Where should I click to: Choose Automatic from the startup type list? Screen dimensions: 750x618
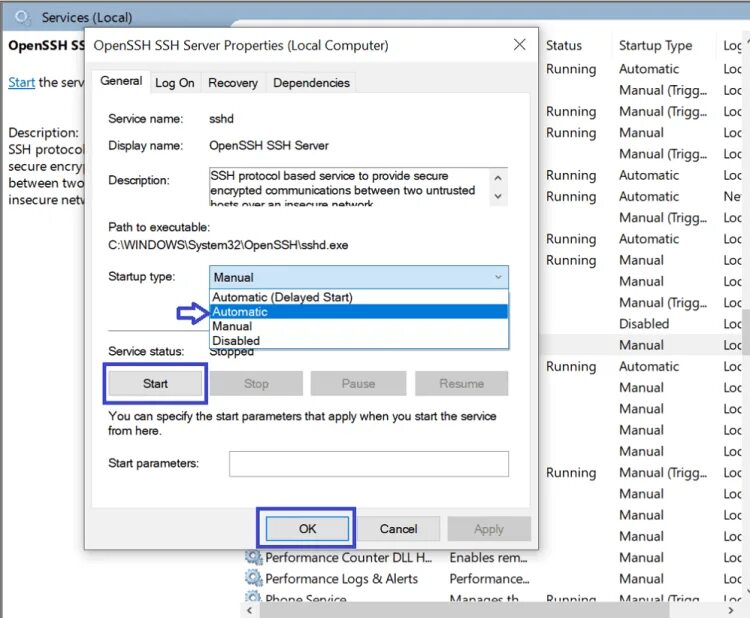click(x=359, y=312)
